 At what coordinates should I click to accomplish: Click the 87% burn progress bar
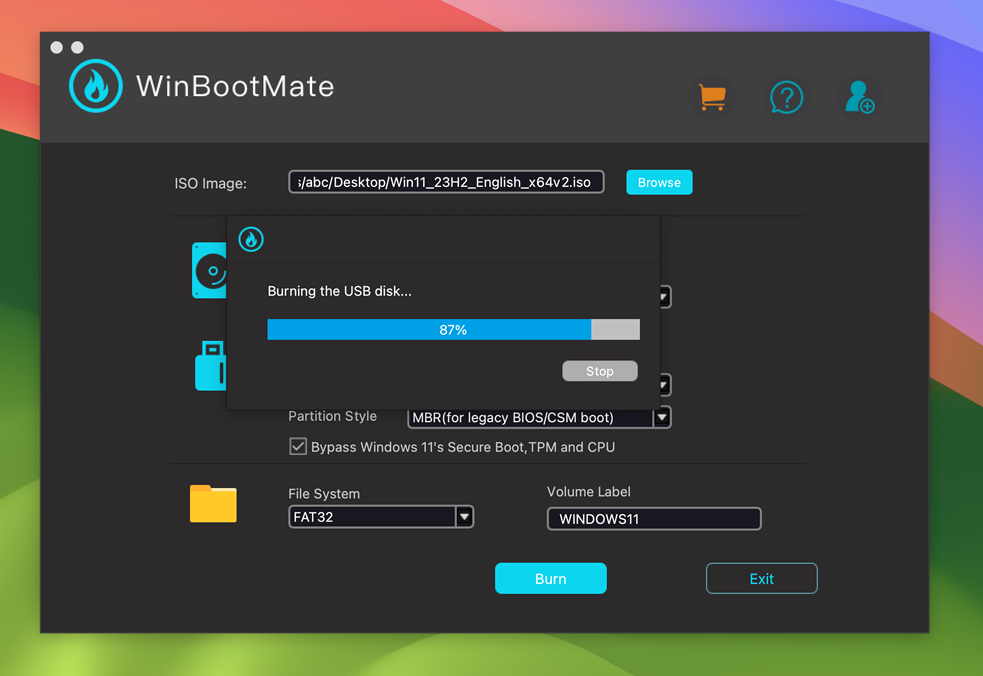[453, 330]
